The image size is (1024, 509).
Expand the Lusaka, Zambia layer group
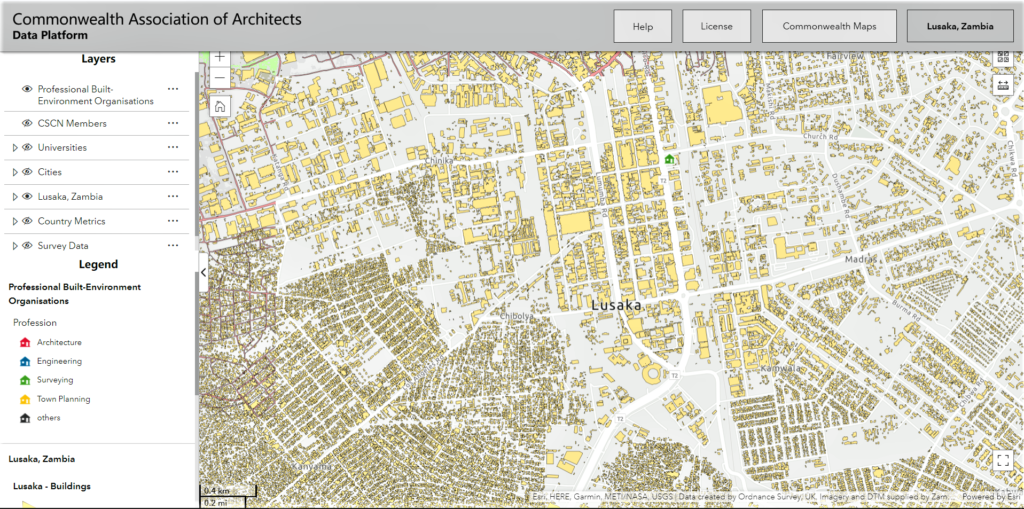pyautogui.click(x=14, y=197)
